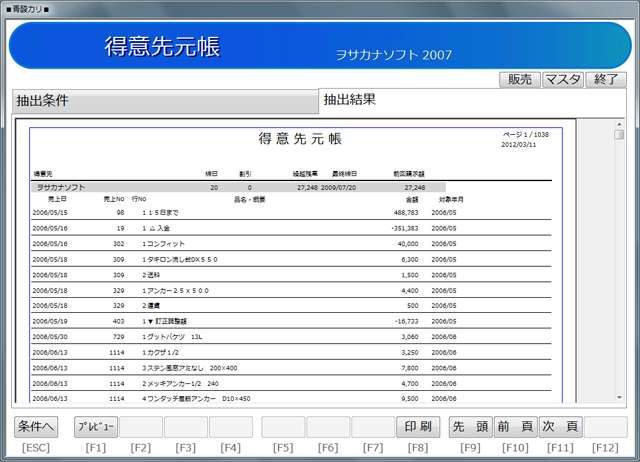
Task: Click the sales number 98
Action: pos(120,213)
